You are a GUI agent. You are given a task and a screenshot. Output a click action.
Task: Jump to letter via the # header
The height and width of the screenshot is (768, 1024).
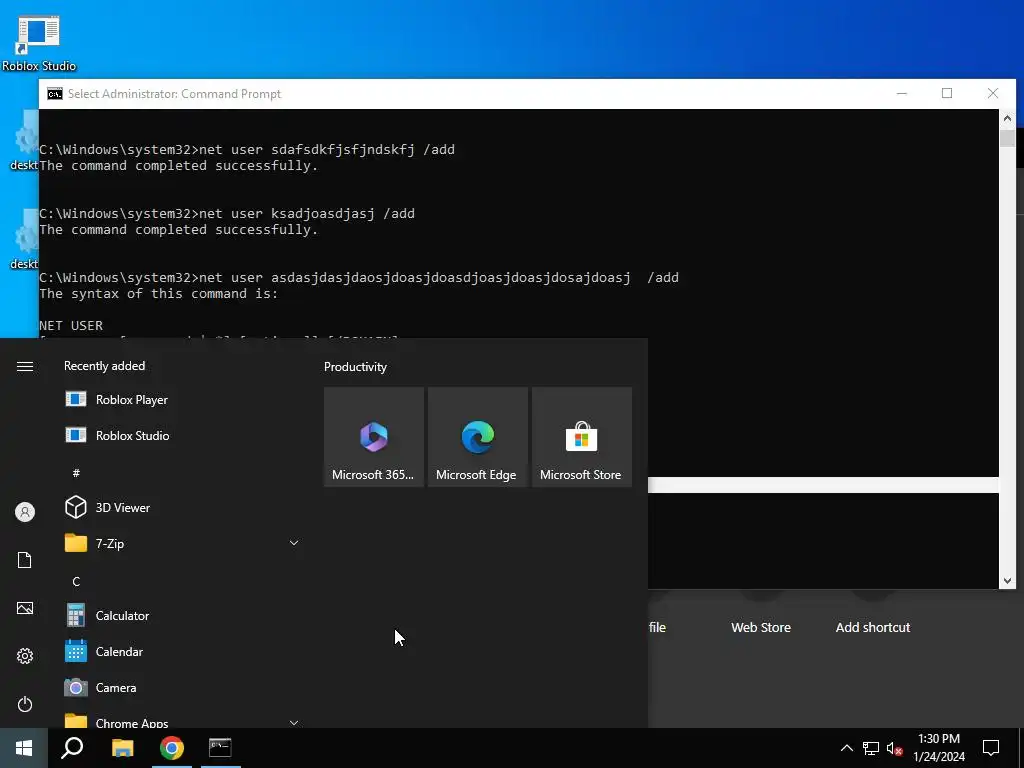(x=76, y=473)
